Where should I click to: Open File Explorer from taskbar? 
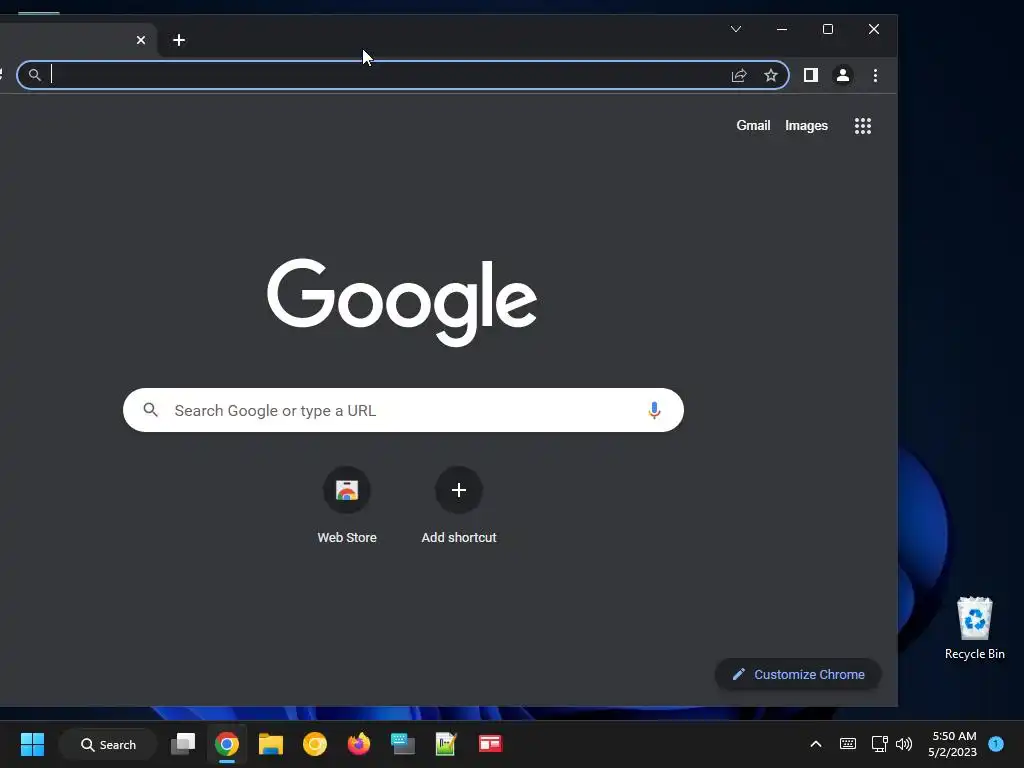(270, 744)
